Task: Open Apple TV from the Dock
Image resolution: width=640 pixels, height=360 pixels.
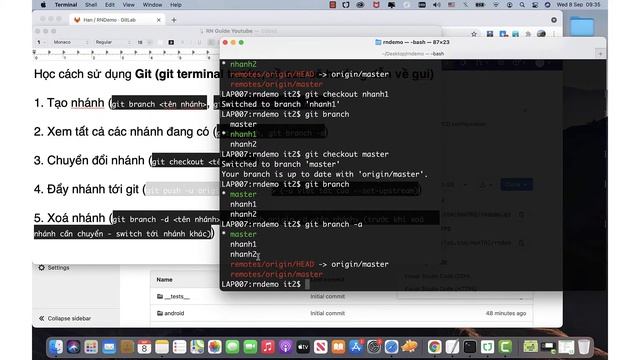Action: (303, 347)
